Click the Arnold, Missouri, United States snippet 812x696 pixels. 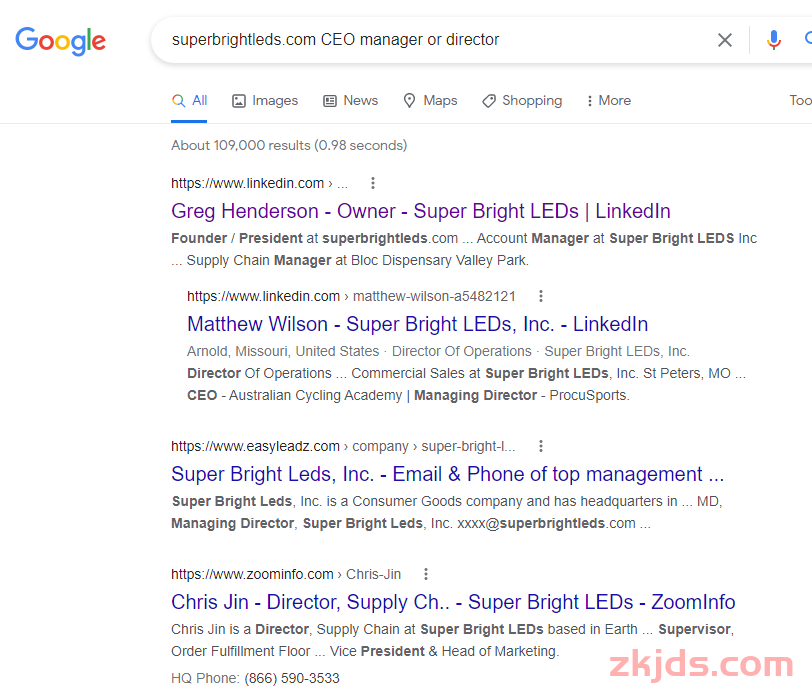(x=438, y=351)
